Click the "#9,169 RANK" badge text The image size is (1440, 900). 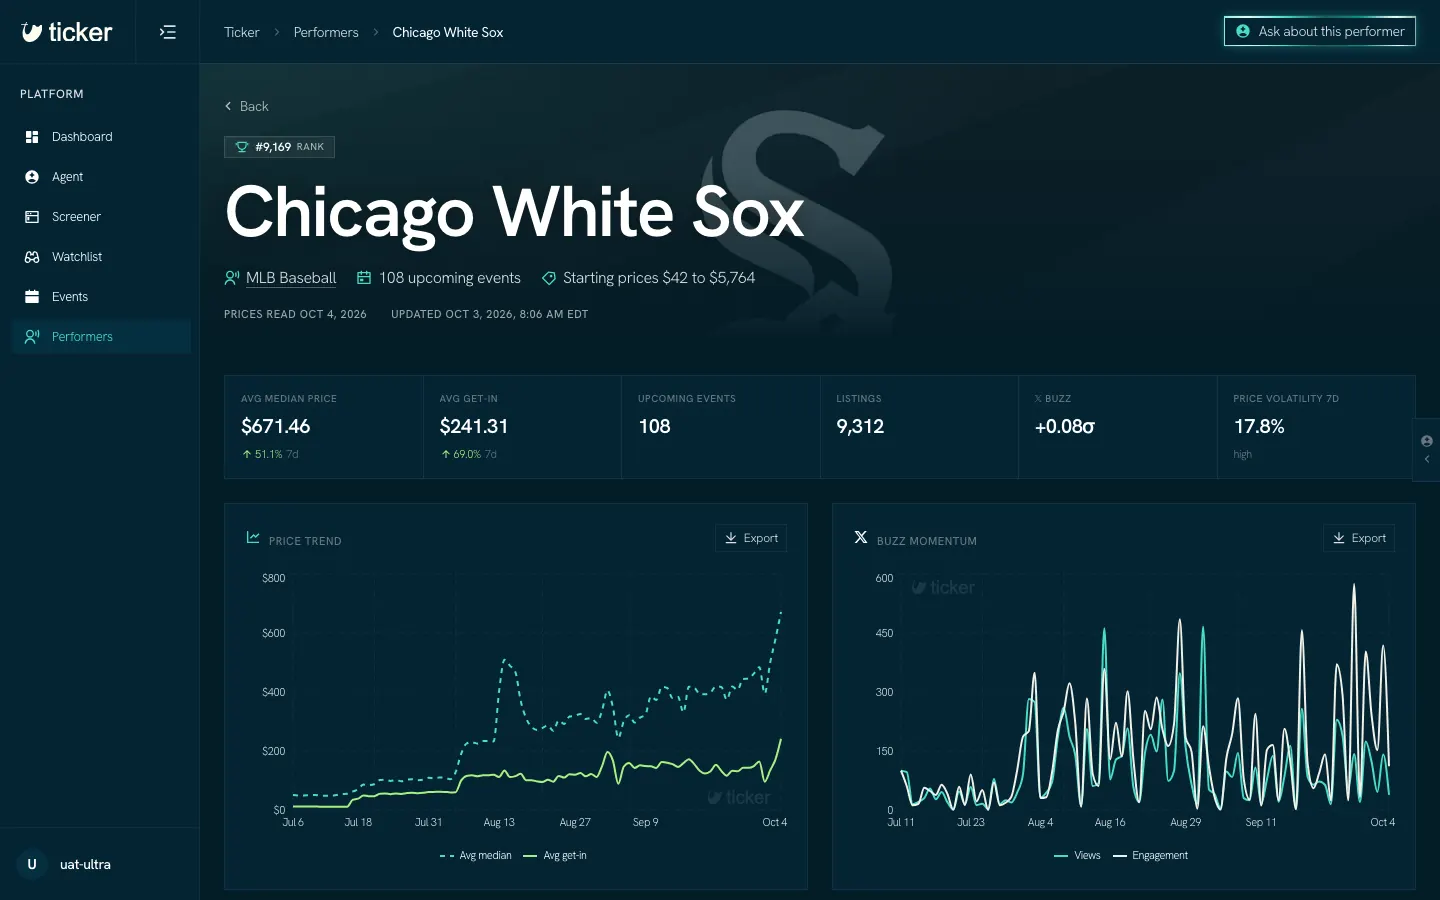[x=290, y=147]
